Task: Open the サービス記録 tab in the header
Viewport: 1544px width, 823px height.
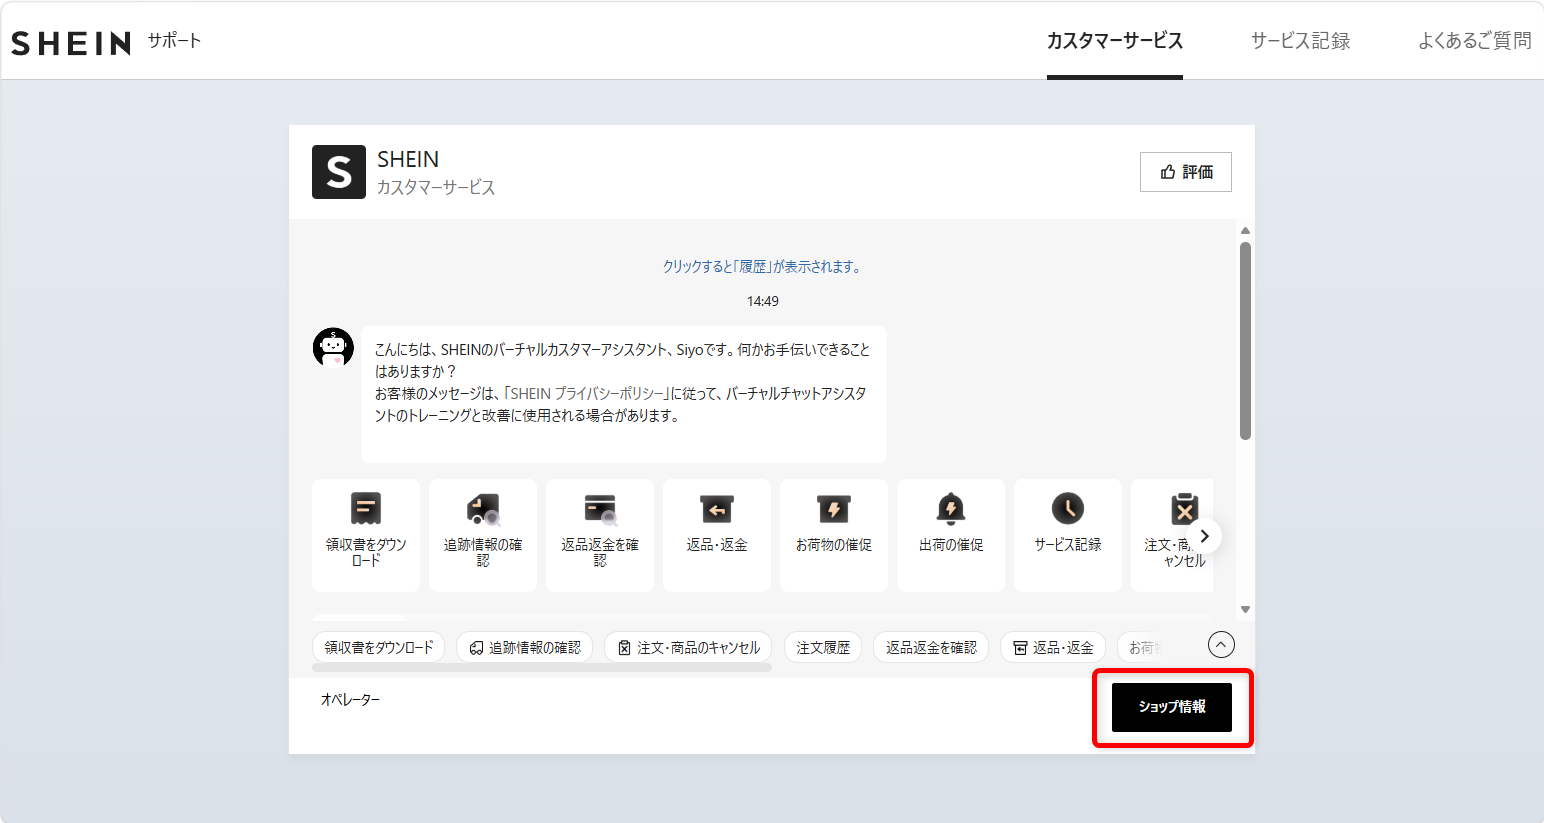Action: coord(1300,41)
